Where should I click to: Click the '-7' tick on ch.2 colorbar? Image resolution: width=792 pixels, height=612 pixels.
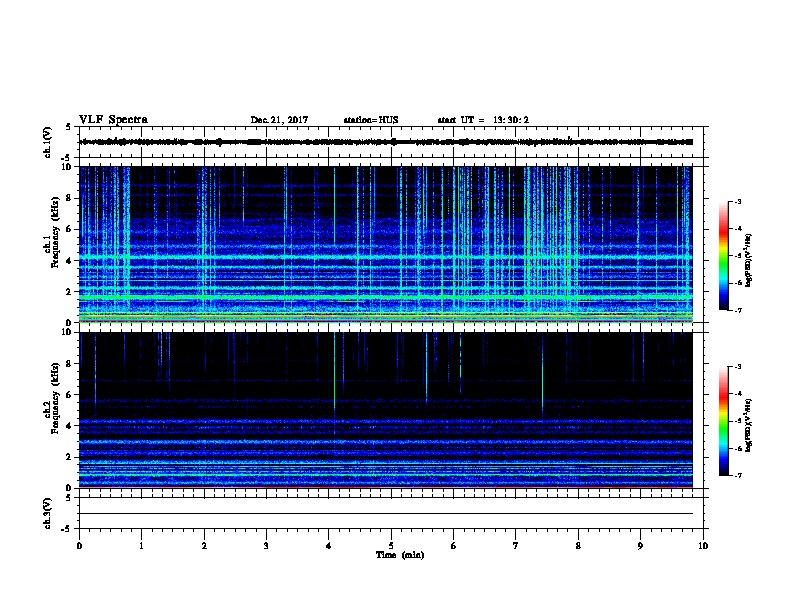(x=737, y=475)
